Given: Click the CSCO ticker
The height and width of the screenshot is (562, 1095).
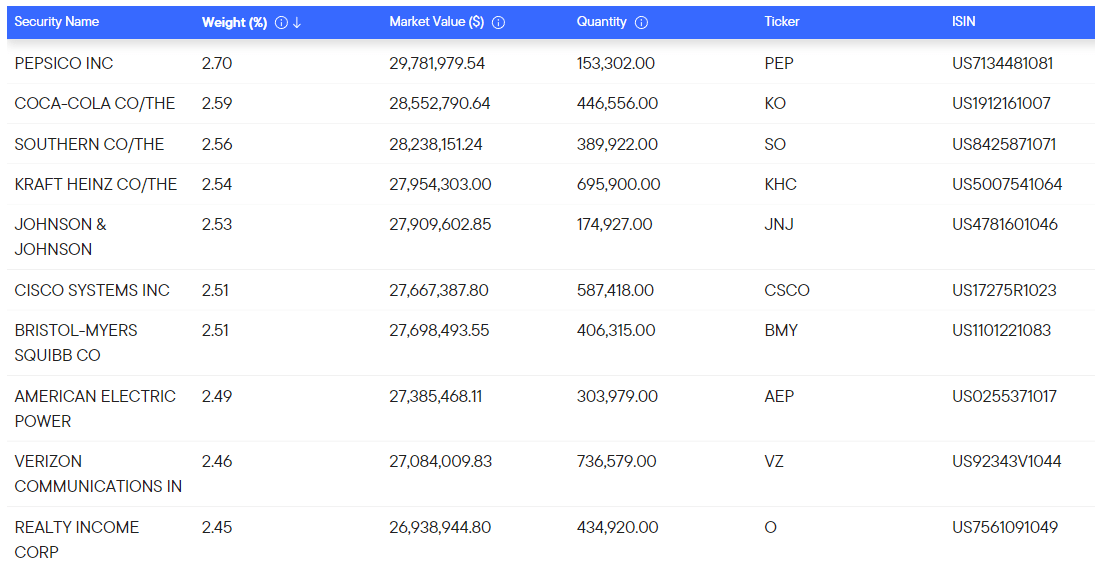Looking at the screenshot, I should (x=787, y=290).
